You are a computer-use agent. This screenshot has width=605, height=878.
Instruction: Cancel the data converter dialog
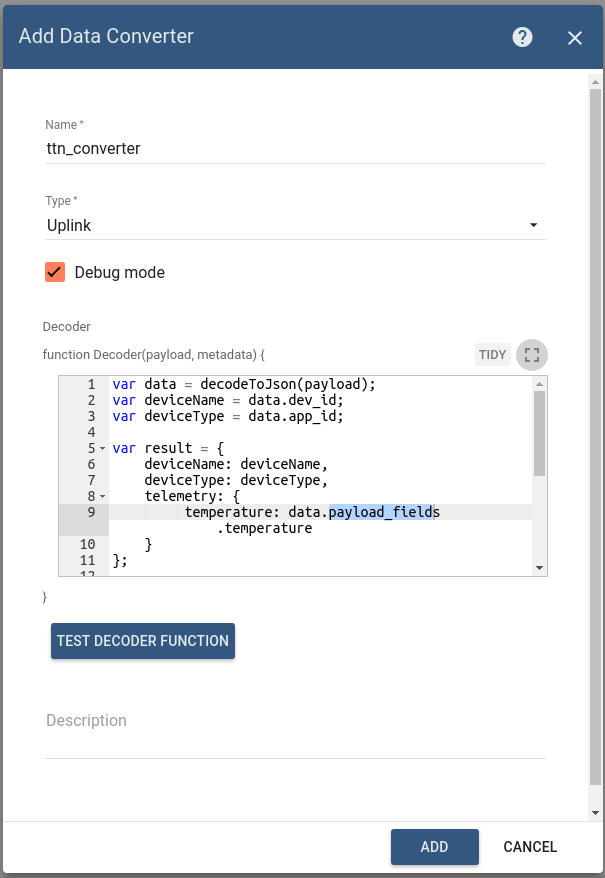coord(529,847)
